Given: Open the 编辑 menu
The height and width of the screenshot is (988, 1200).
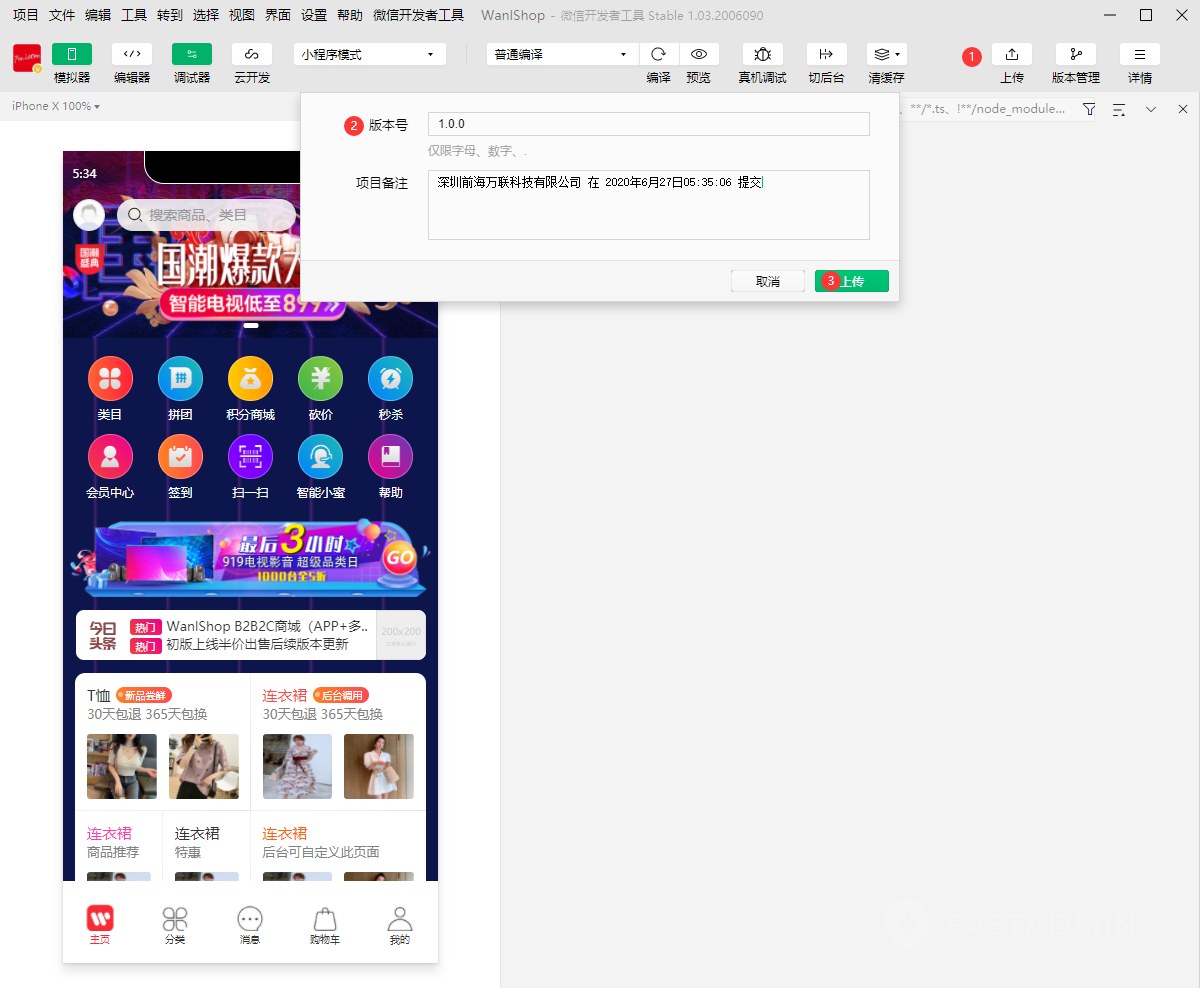Looking at the screenshot, I should coord(98,15).
